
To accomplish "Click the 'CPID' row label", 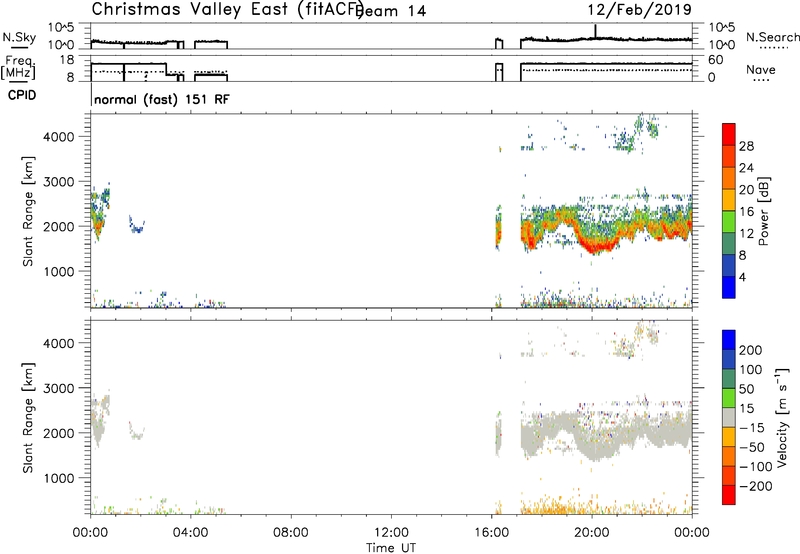I will coord(22,95).
